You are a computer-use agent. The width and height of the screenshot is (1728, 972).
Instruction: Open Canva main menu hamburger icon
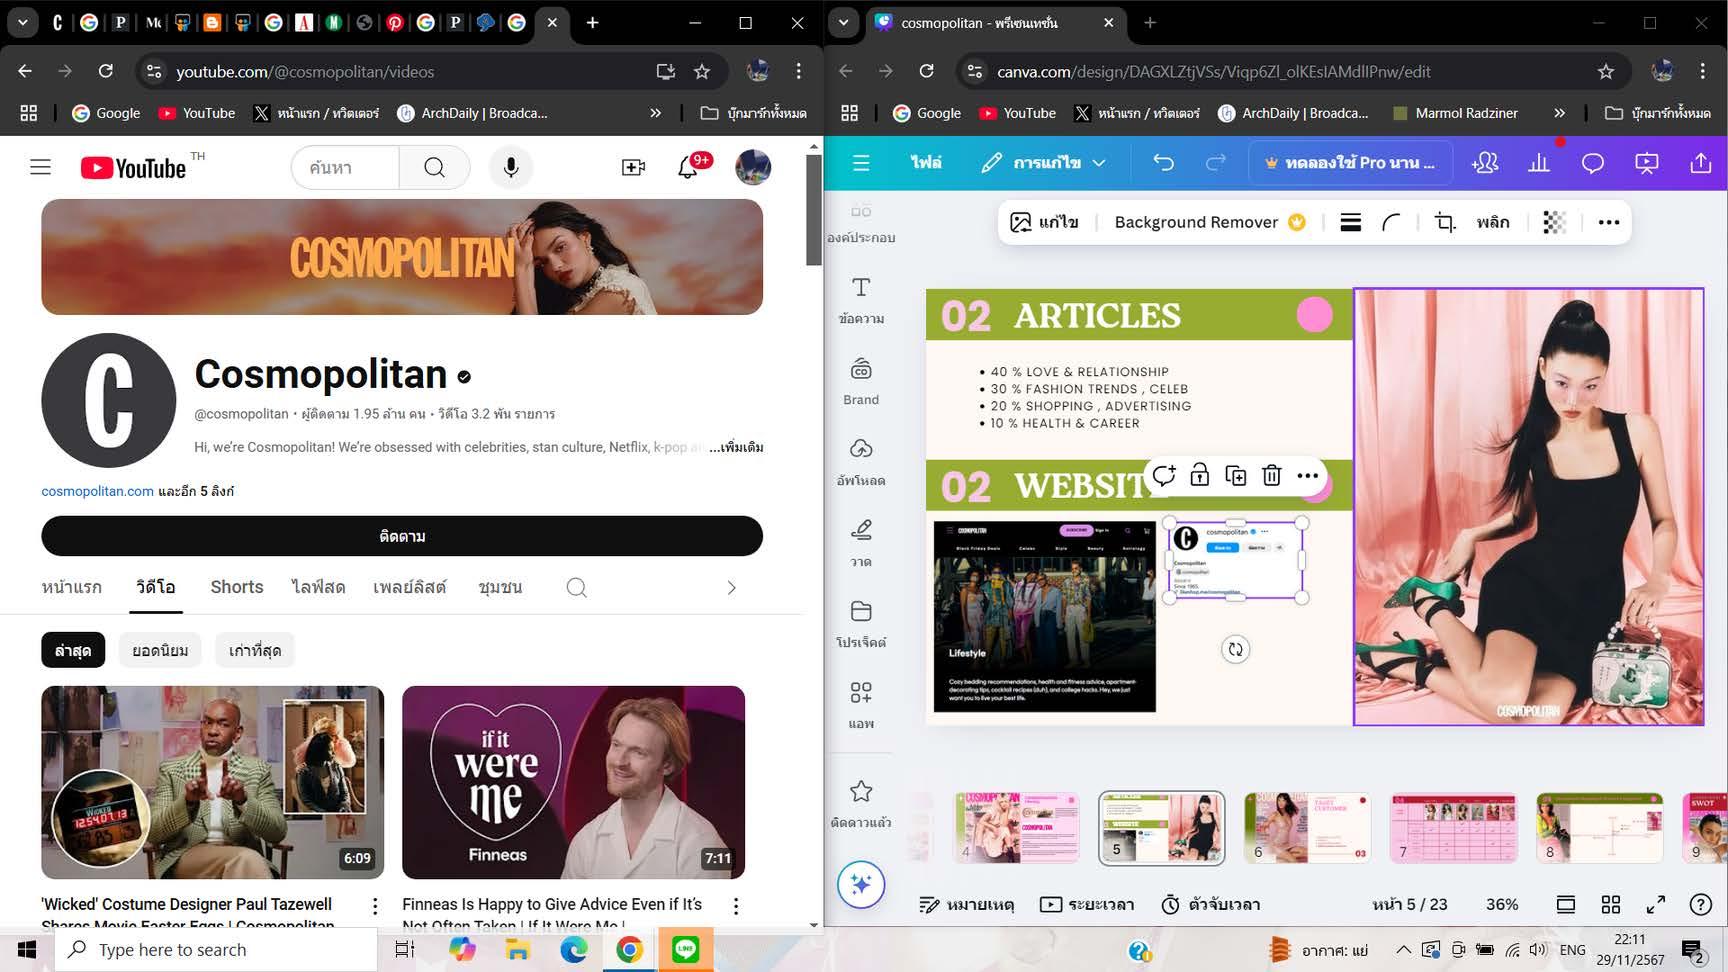(x=861, y=163)
